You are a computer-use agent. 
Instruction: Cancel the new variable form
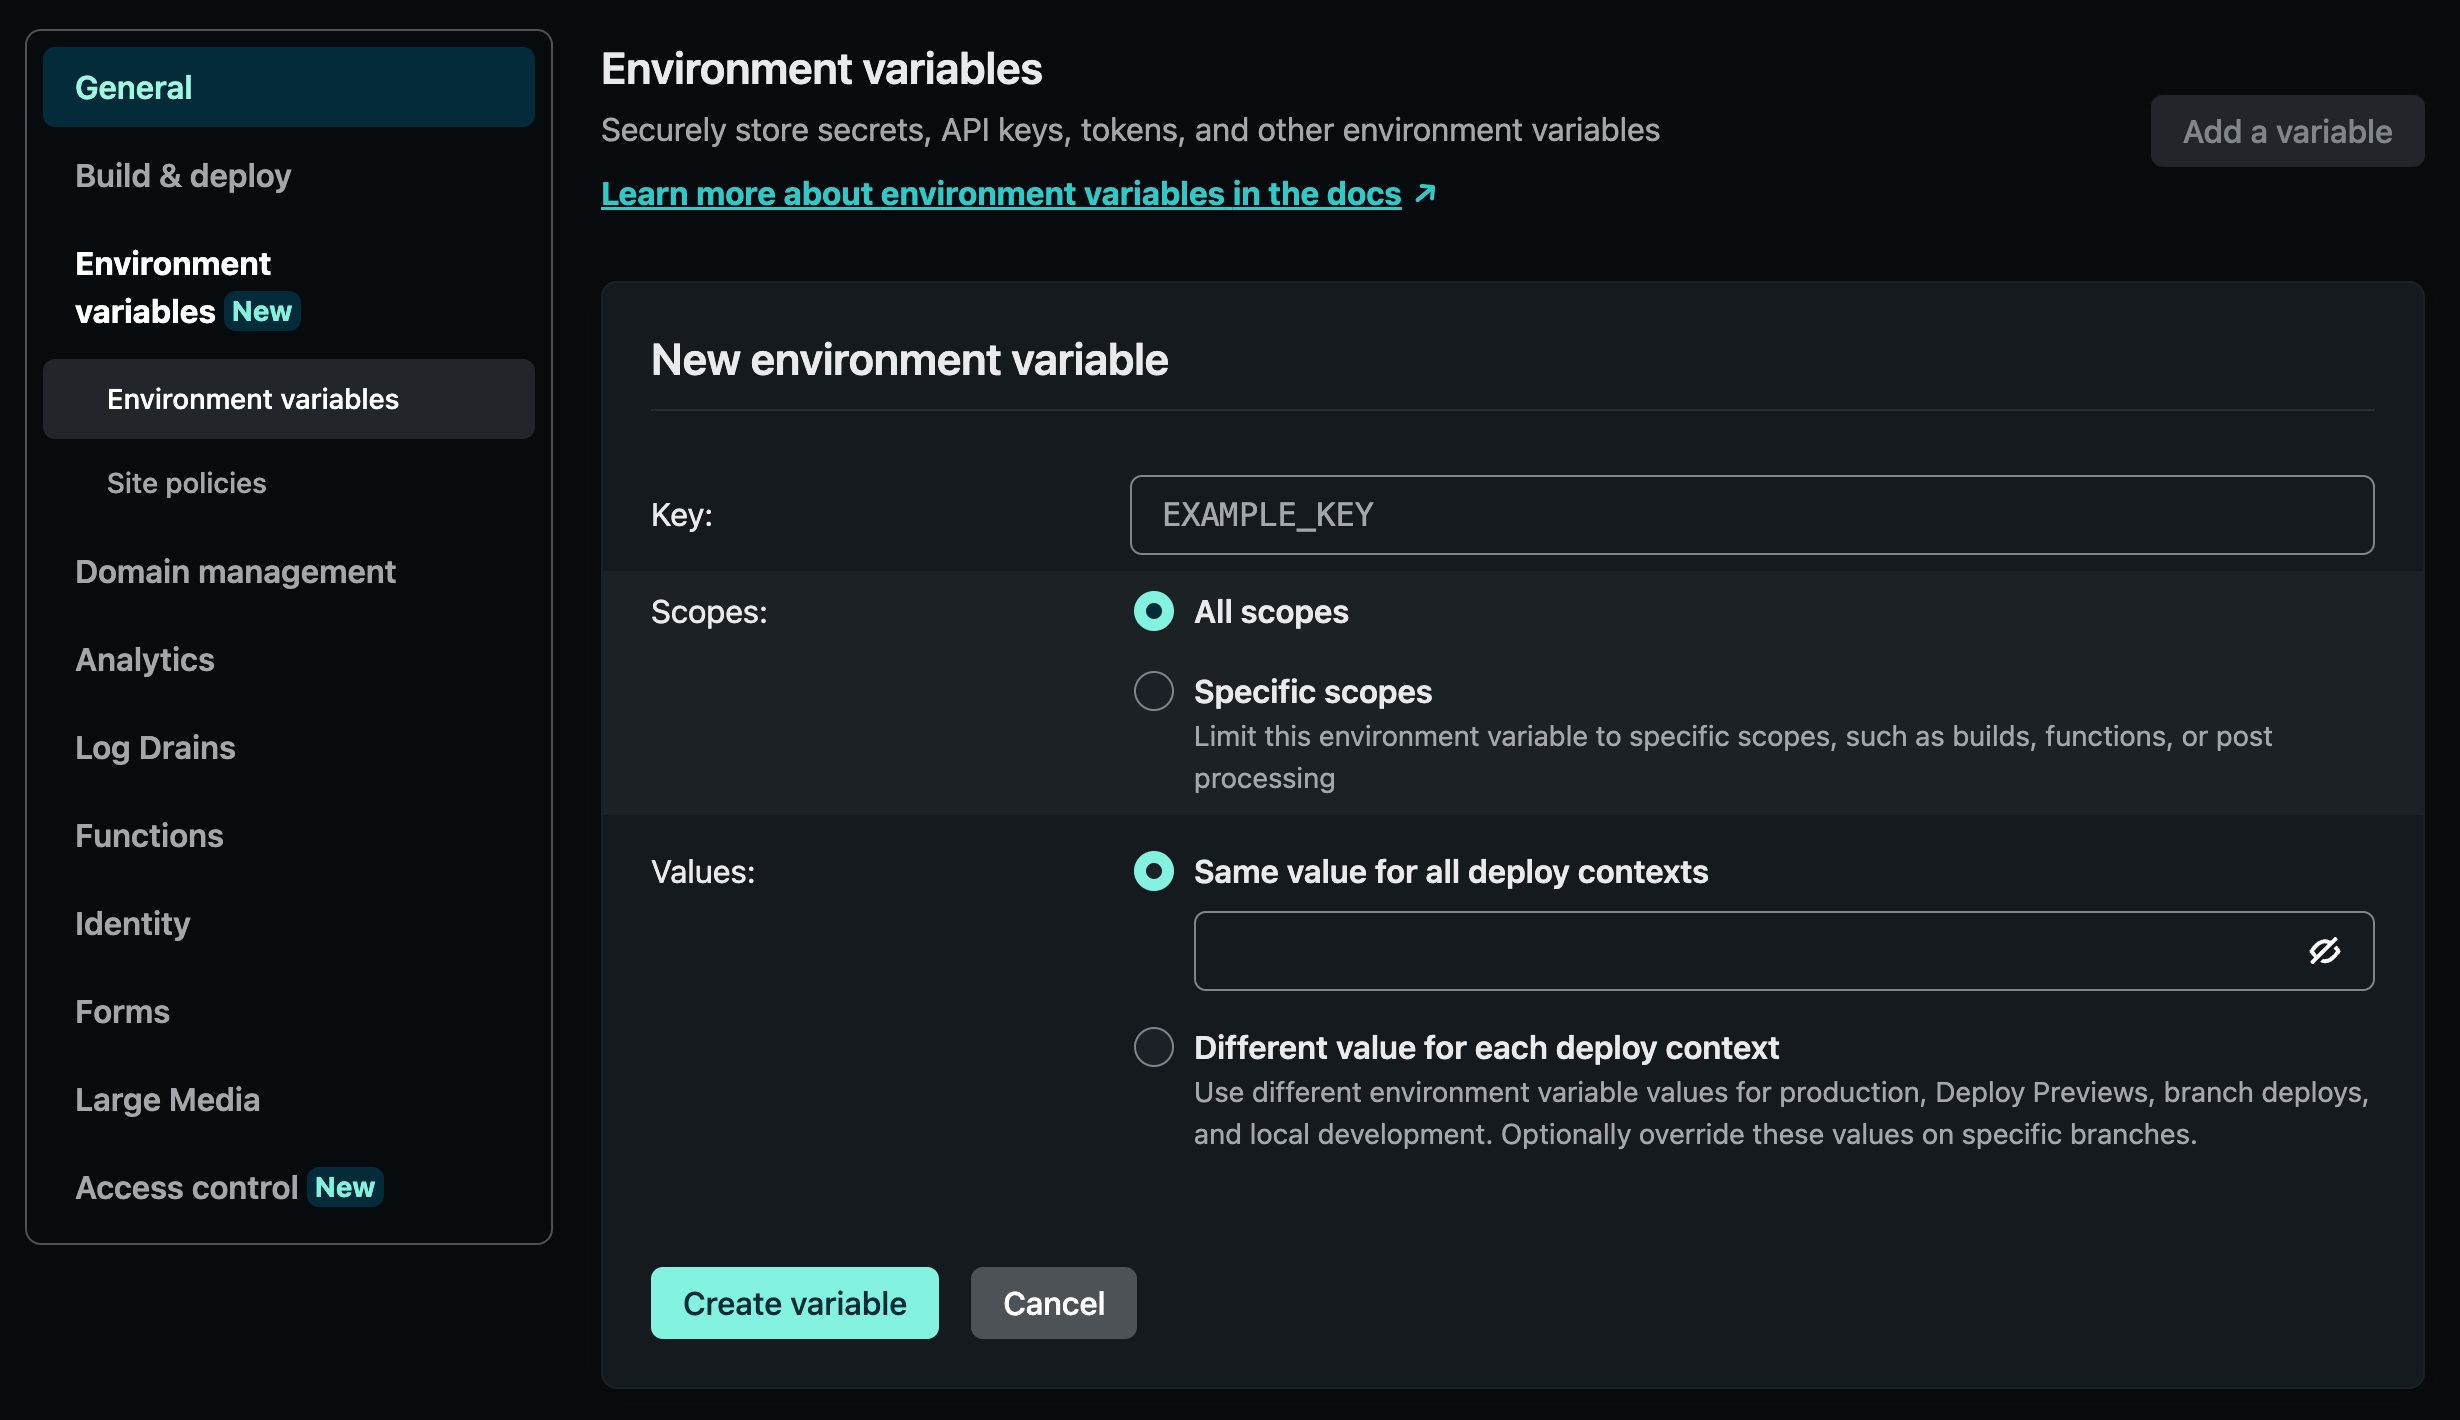pyautogui.click(x=1053, y=1303)
